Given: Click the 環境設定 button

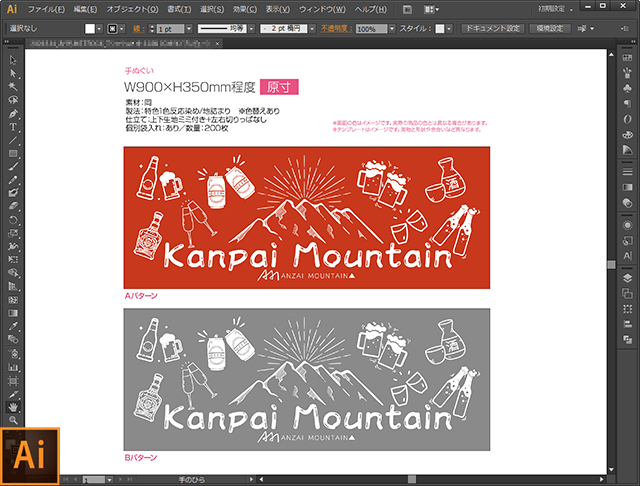Looking at the screenshot, I should 549,29.
